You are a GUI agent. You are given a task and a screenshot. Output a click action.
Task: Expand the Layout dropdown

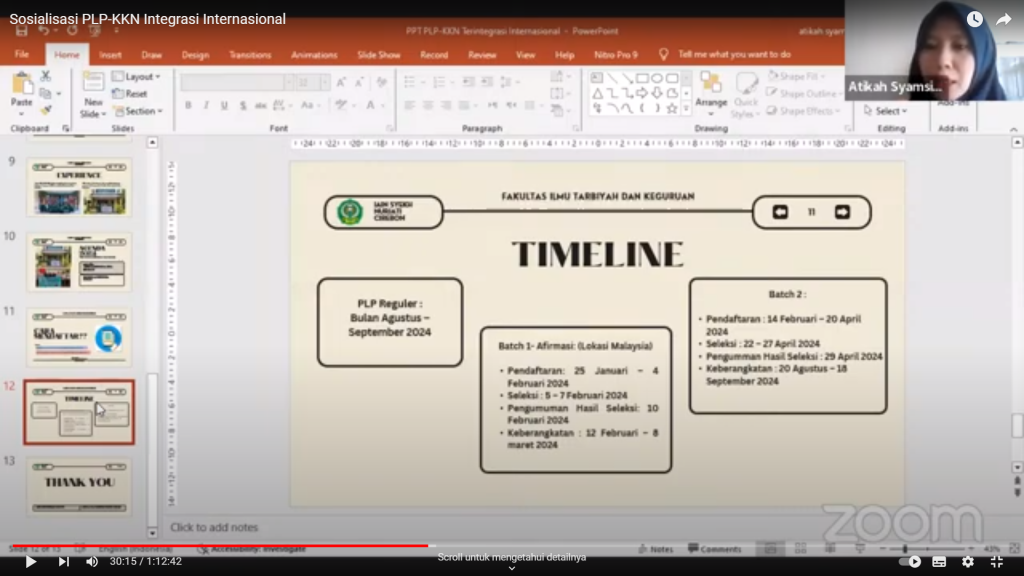click(136, 76)
